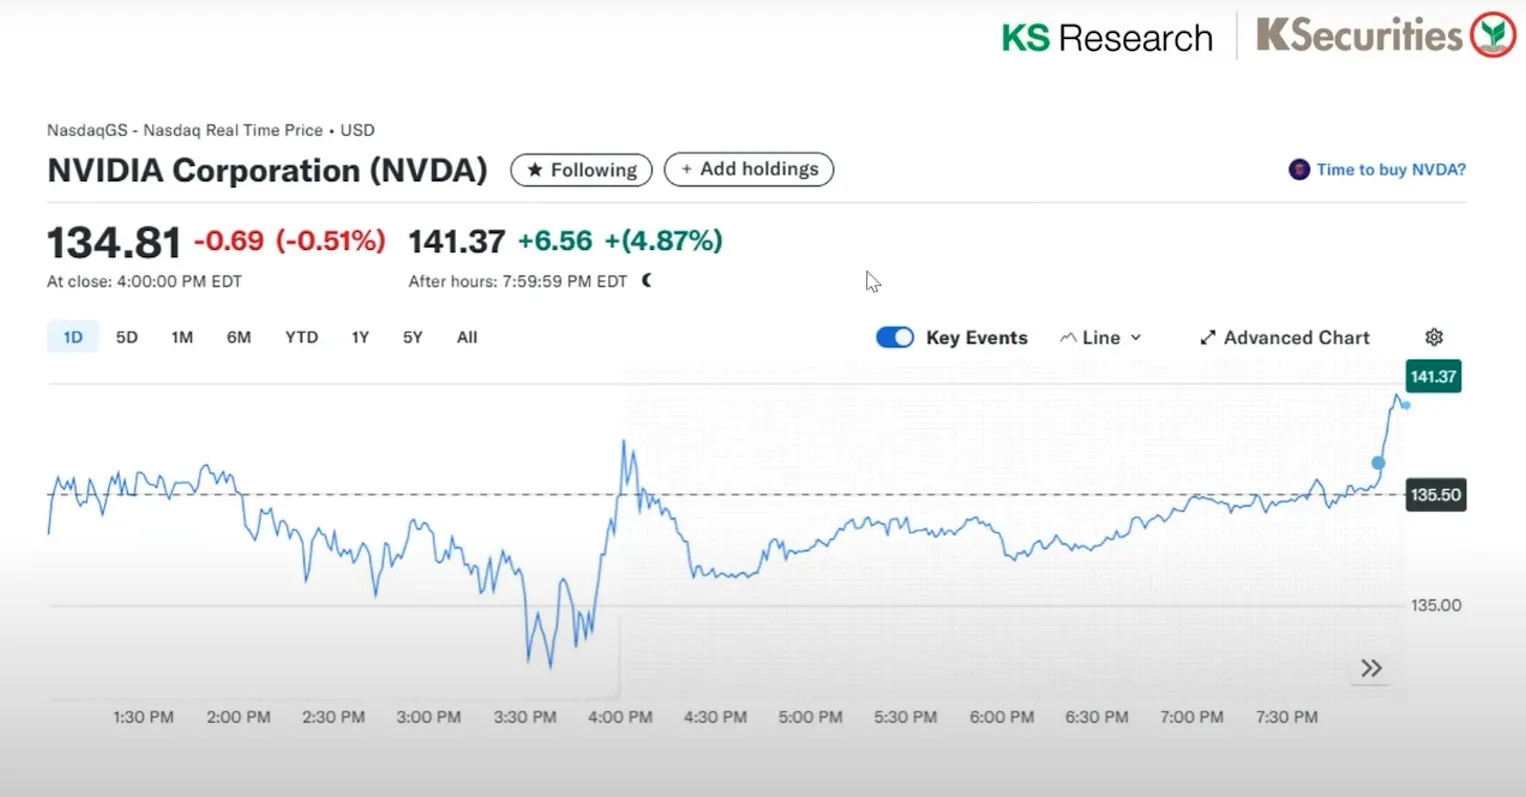1526x797 pixels.
Task: Open the chart settings gear
Action: point(1434,337)
